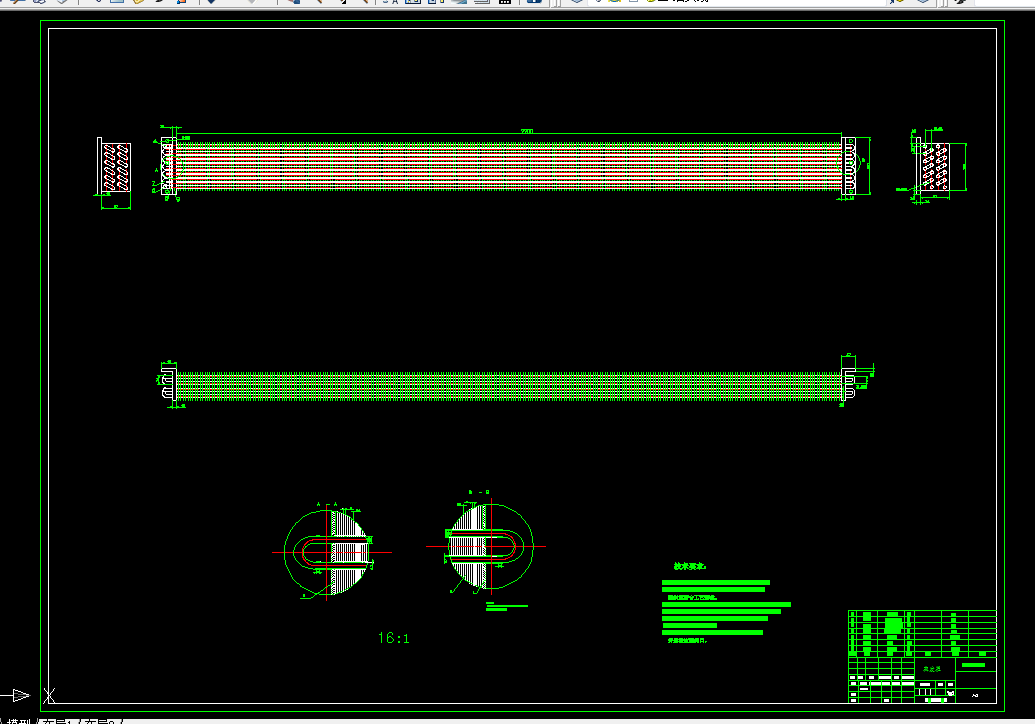Select the 2200 length dimension text
This screenshot has width=1035, height=724.
527,131
